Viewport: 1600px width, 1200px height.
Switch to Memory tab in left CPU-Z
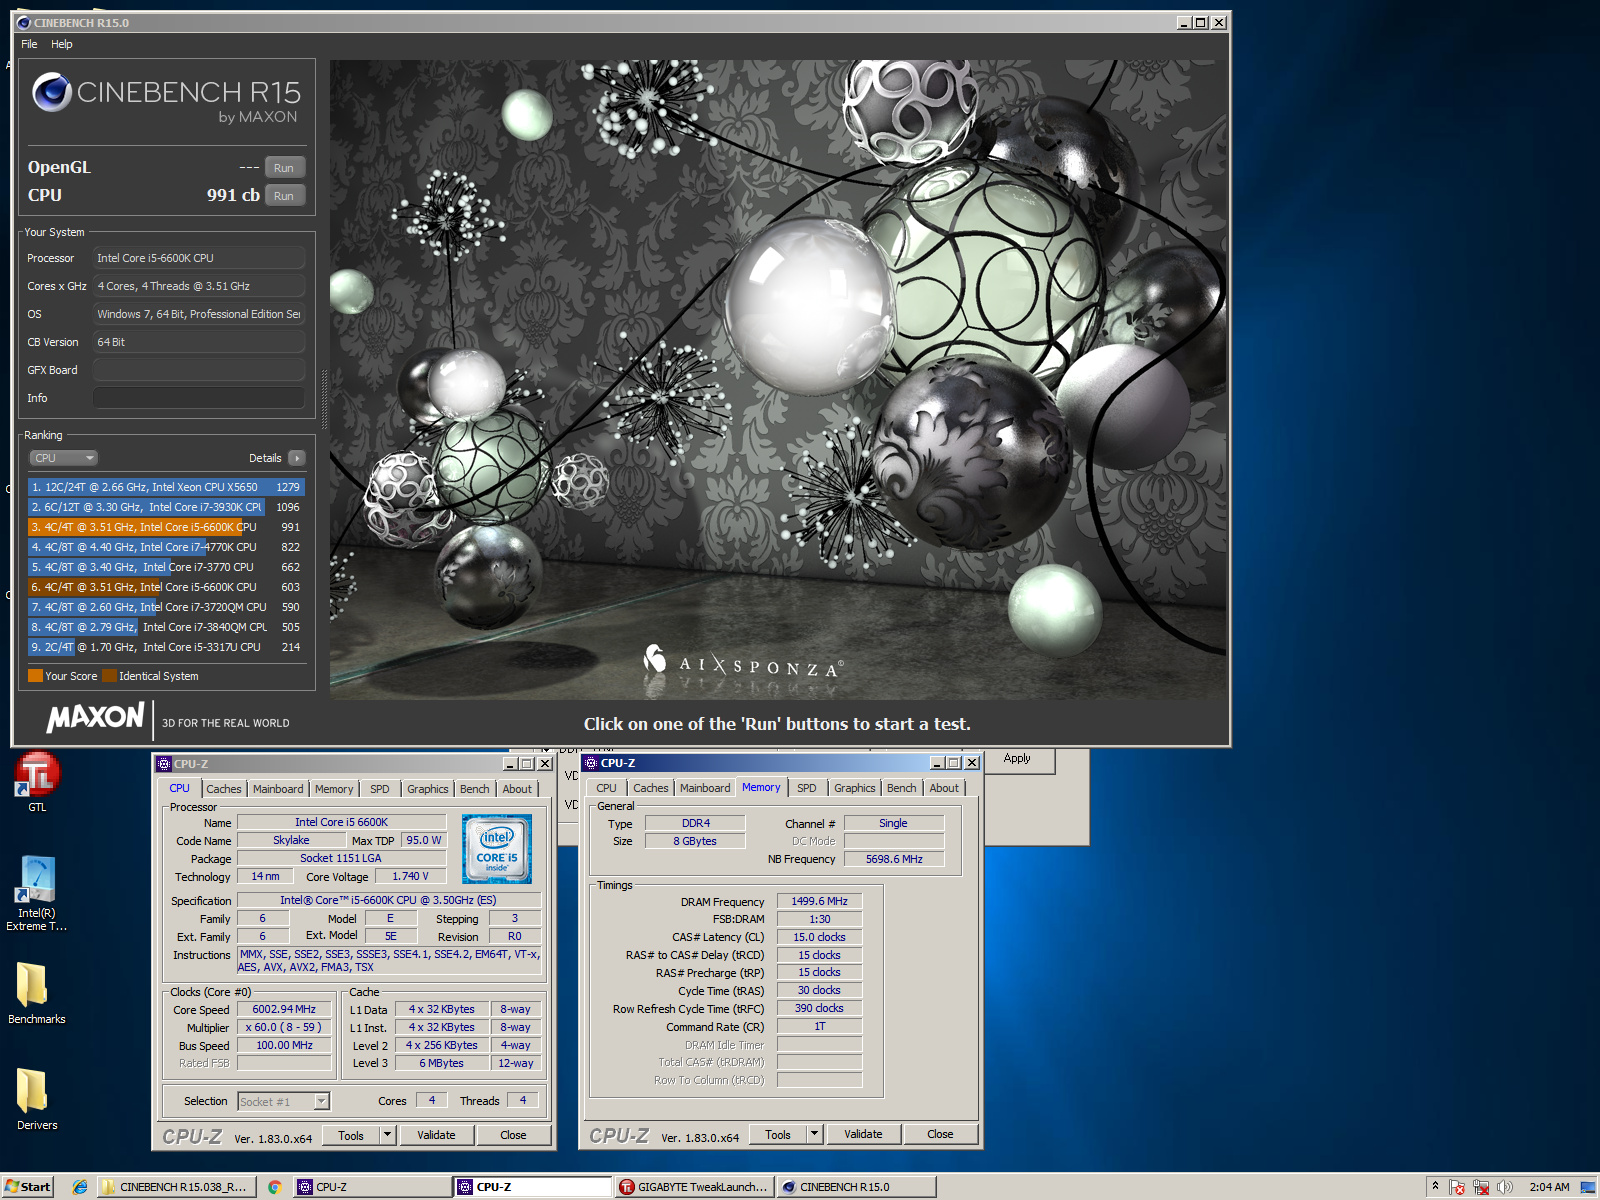(334, 789)
